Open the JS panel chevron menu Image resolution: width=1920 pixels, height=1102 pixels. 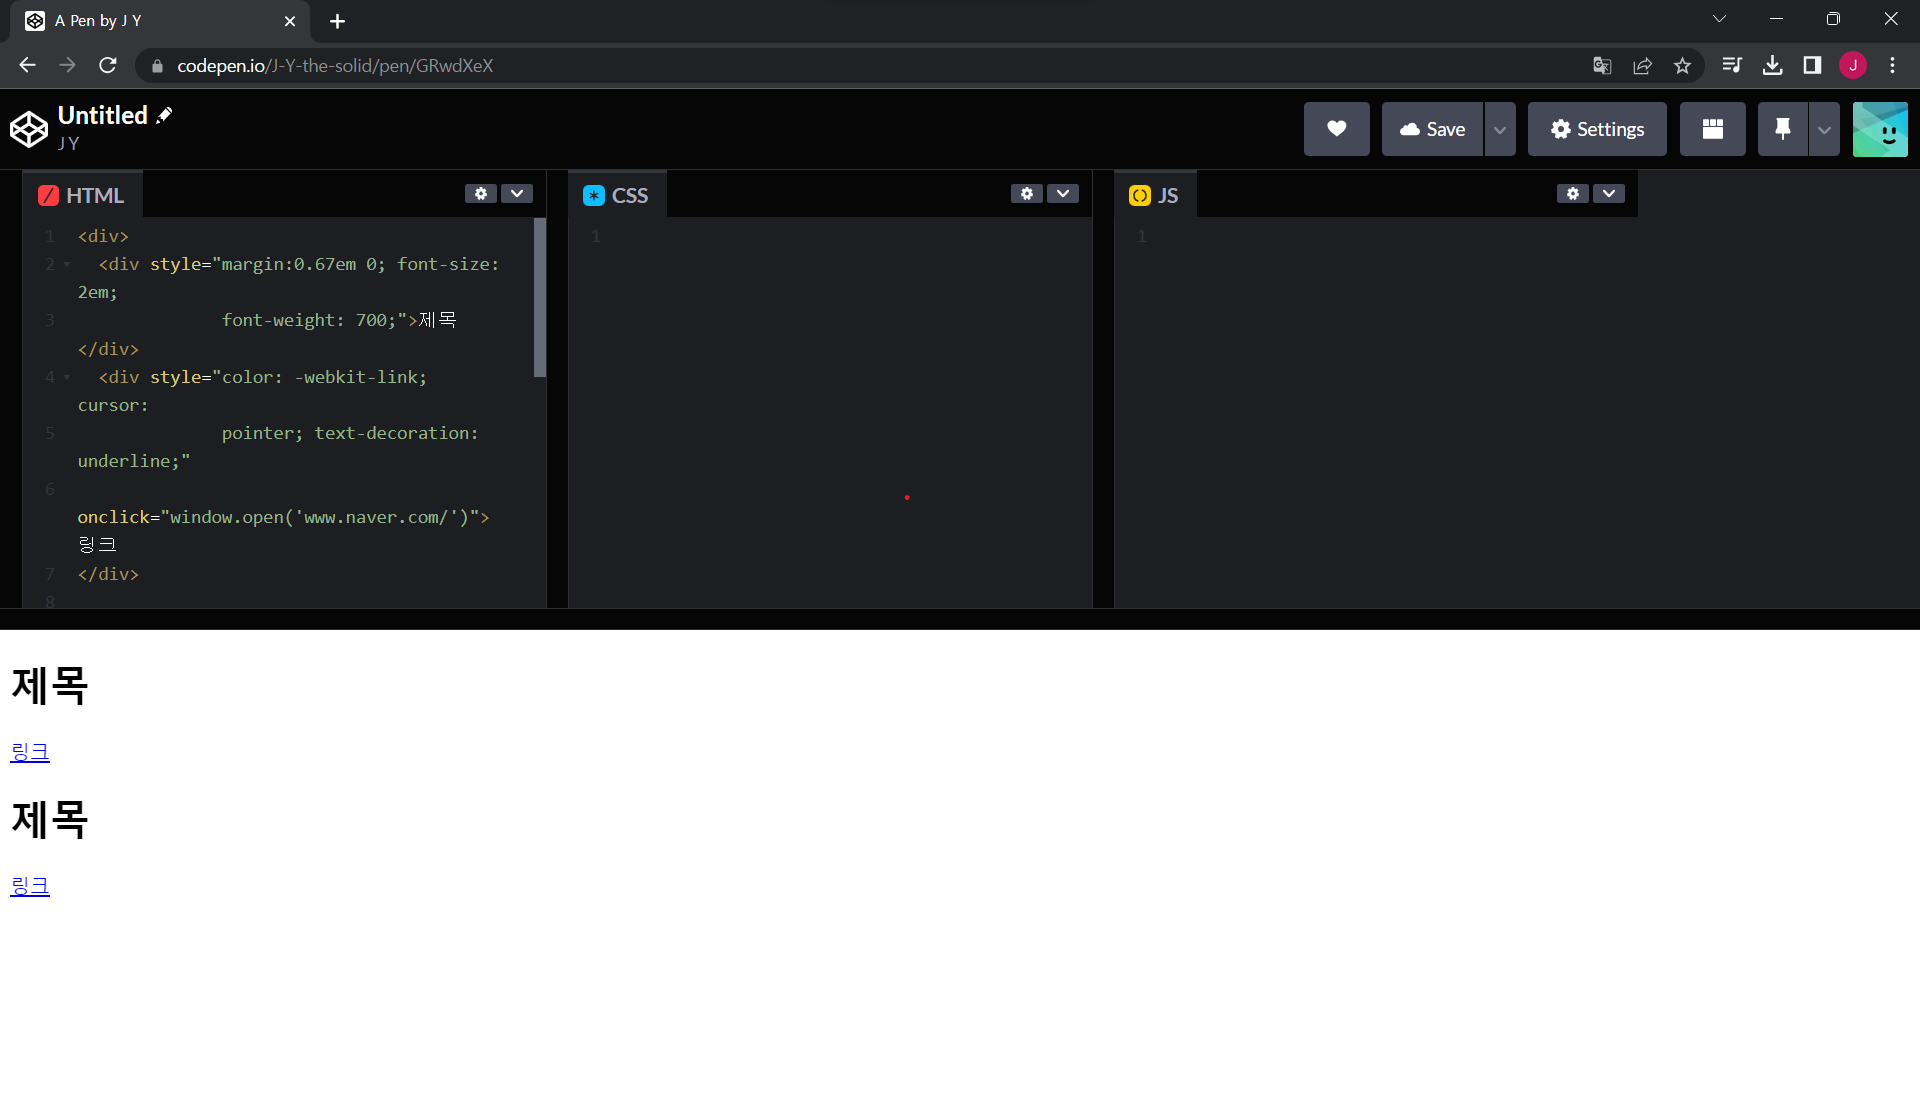tap(1609, 194)
